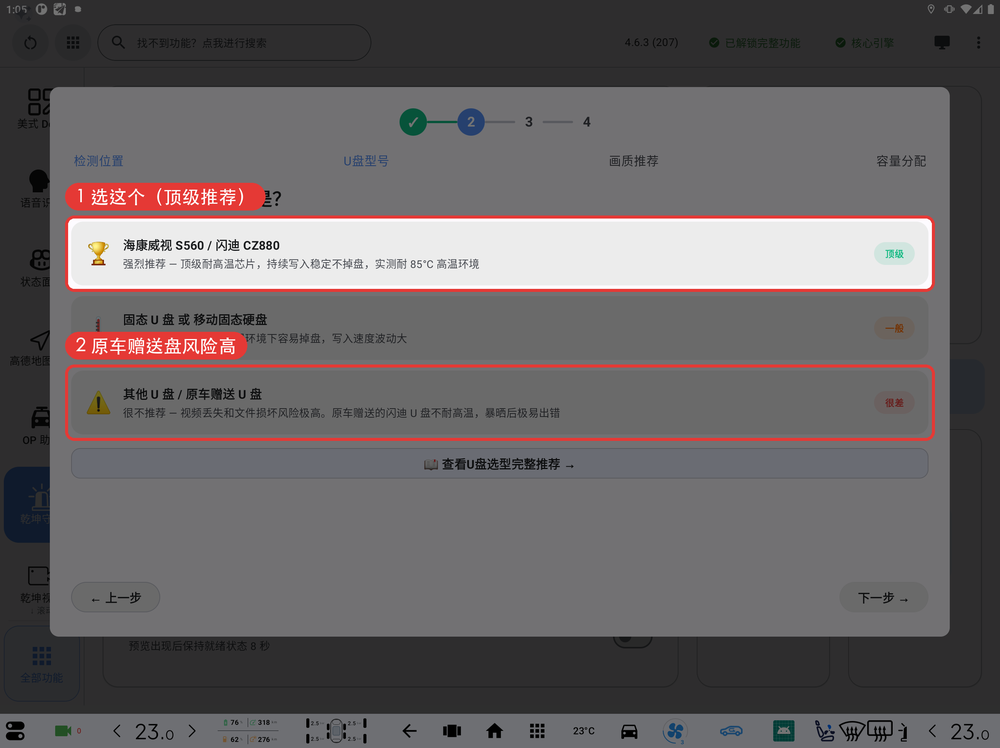The height and width of the screenshot is (748, 1000).
Task: Click the orange 一般 badge
Action: pos(894,328)
